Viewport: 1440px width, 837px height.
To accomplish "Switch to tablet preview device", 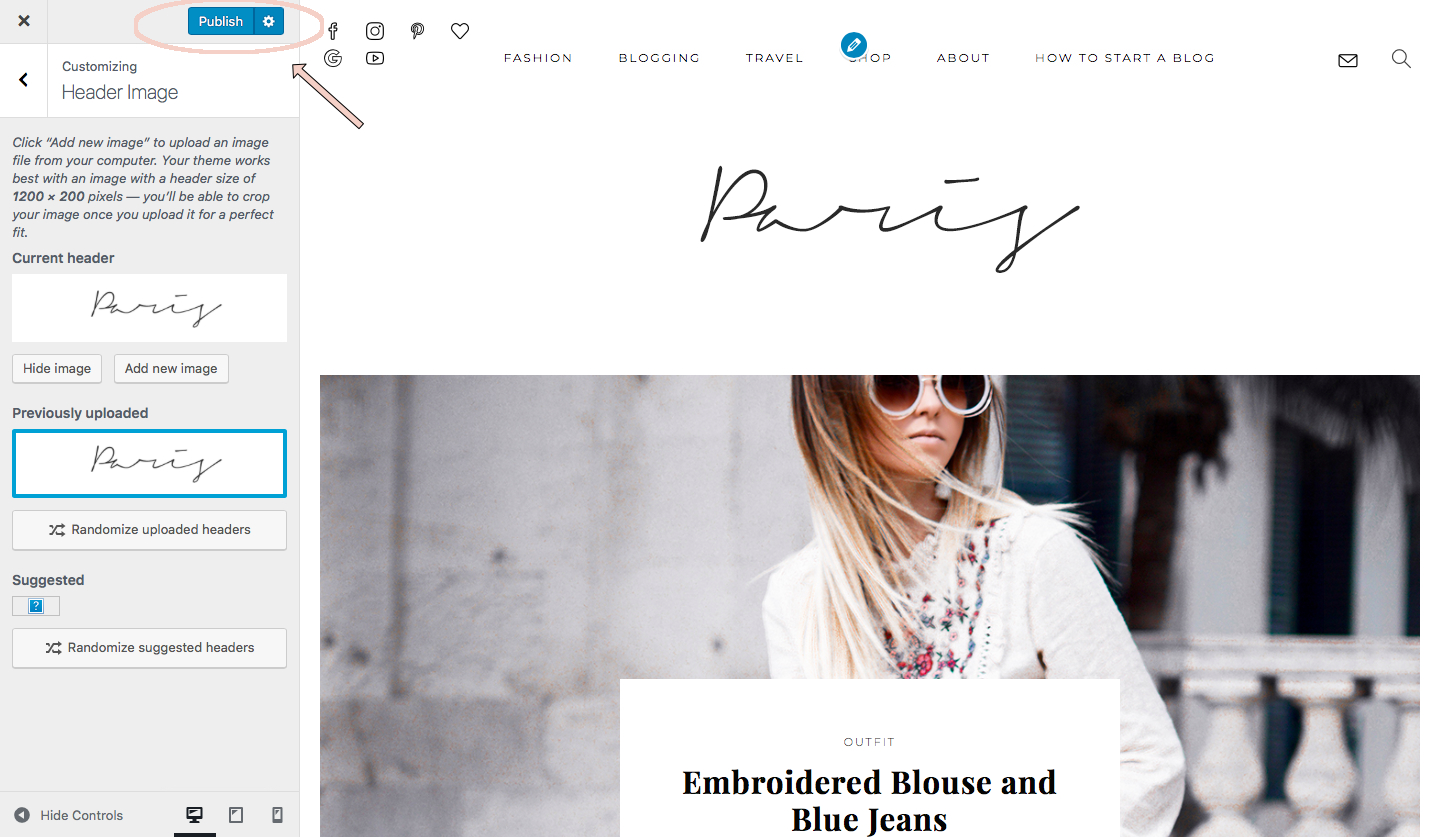I will click(x=236, y=815).
